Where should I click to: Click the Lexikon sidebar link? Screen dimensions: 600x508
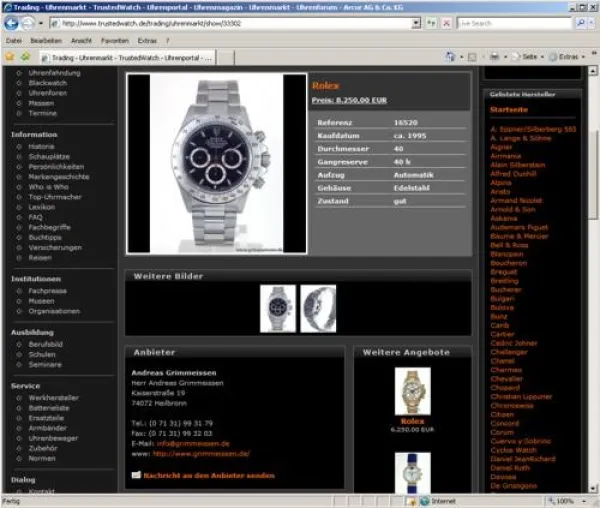click(x=42, y=207)
